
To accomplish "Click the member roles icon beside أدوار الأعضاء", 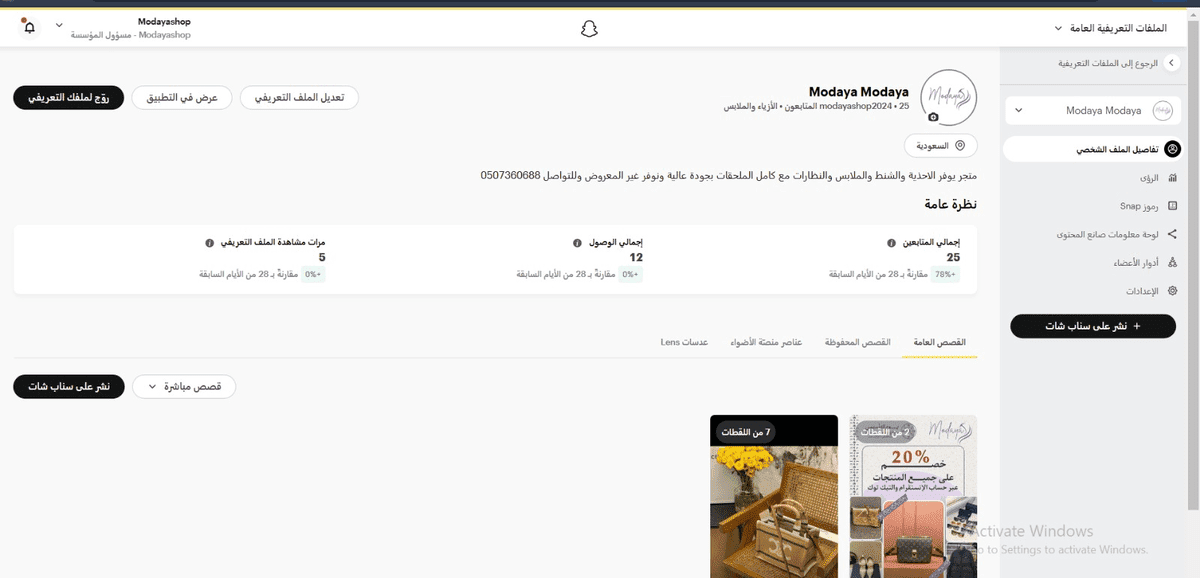I will point(1172,262).
